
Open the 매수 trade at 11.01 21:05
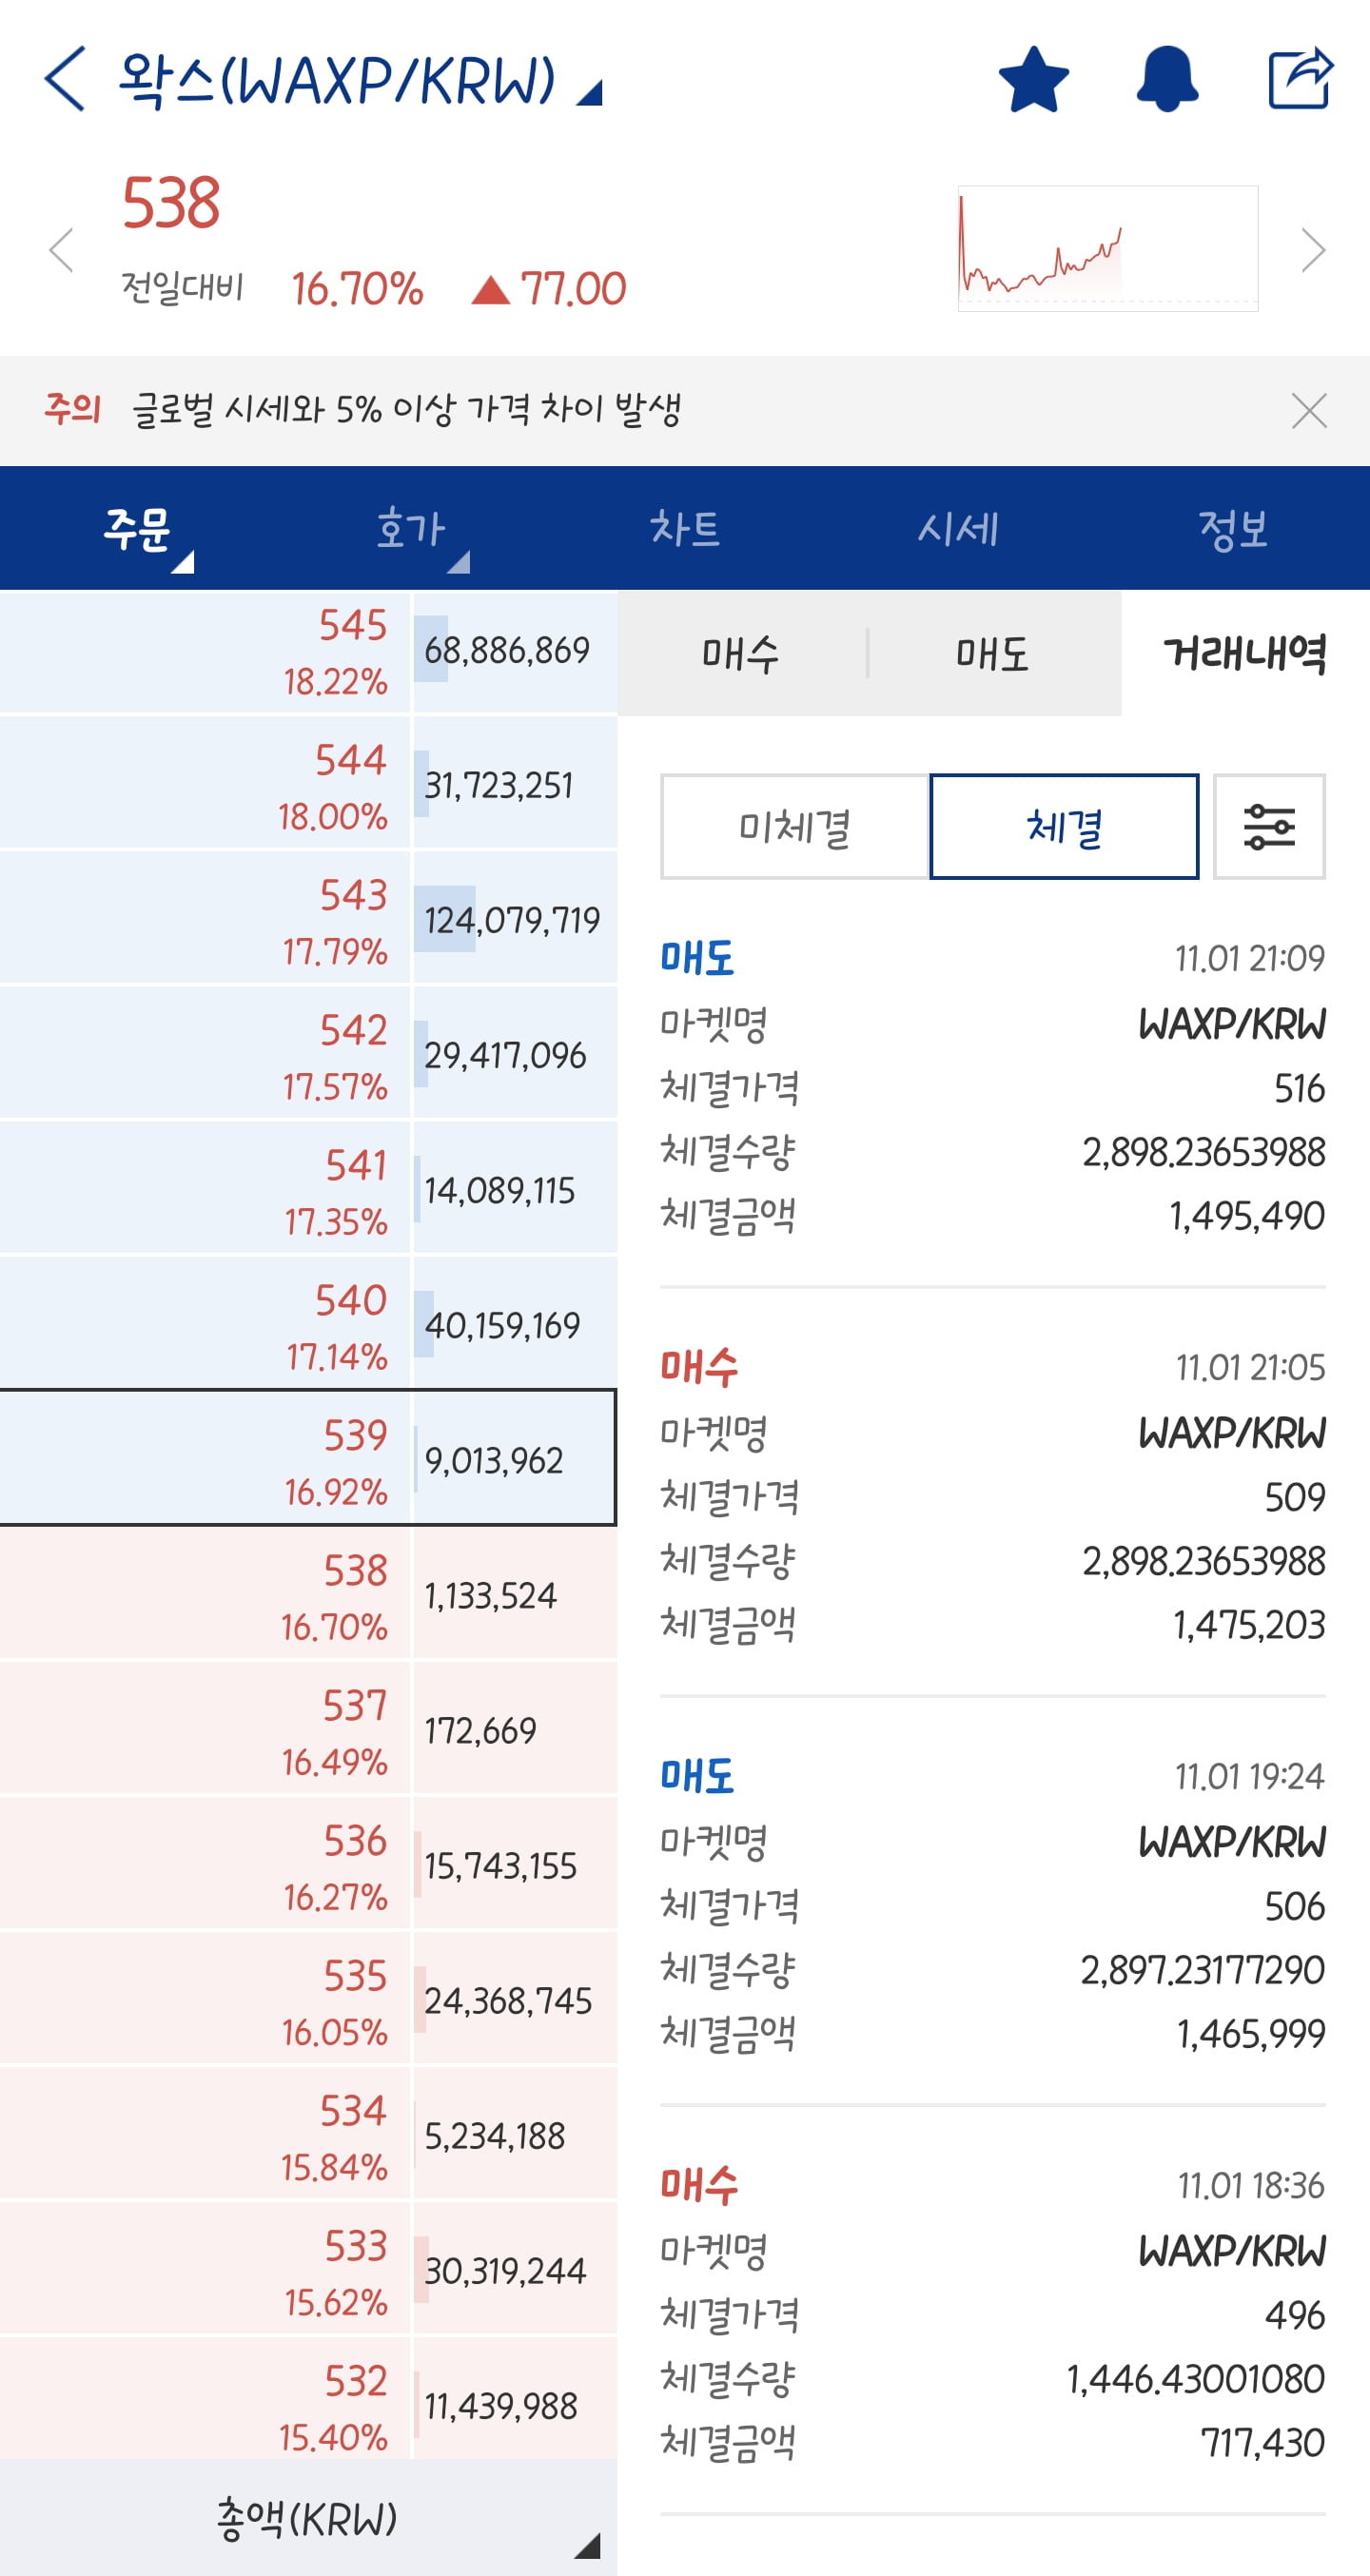[993, 1497]
